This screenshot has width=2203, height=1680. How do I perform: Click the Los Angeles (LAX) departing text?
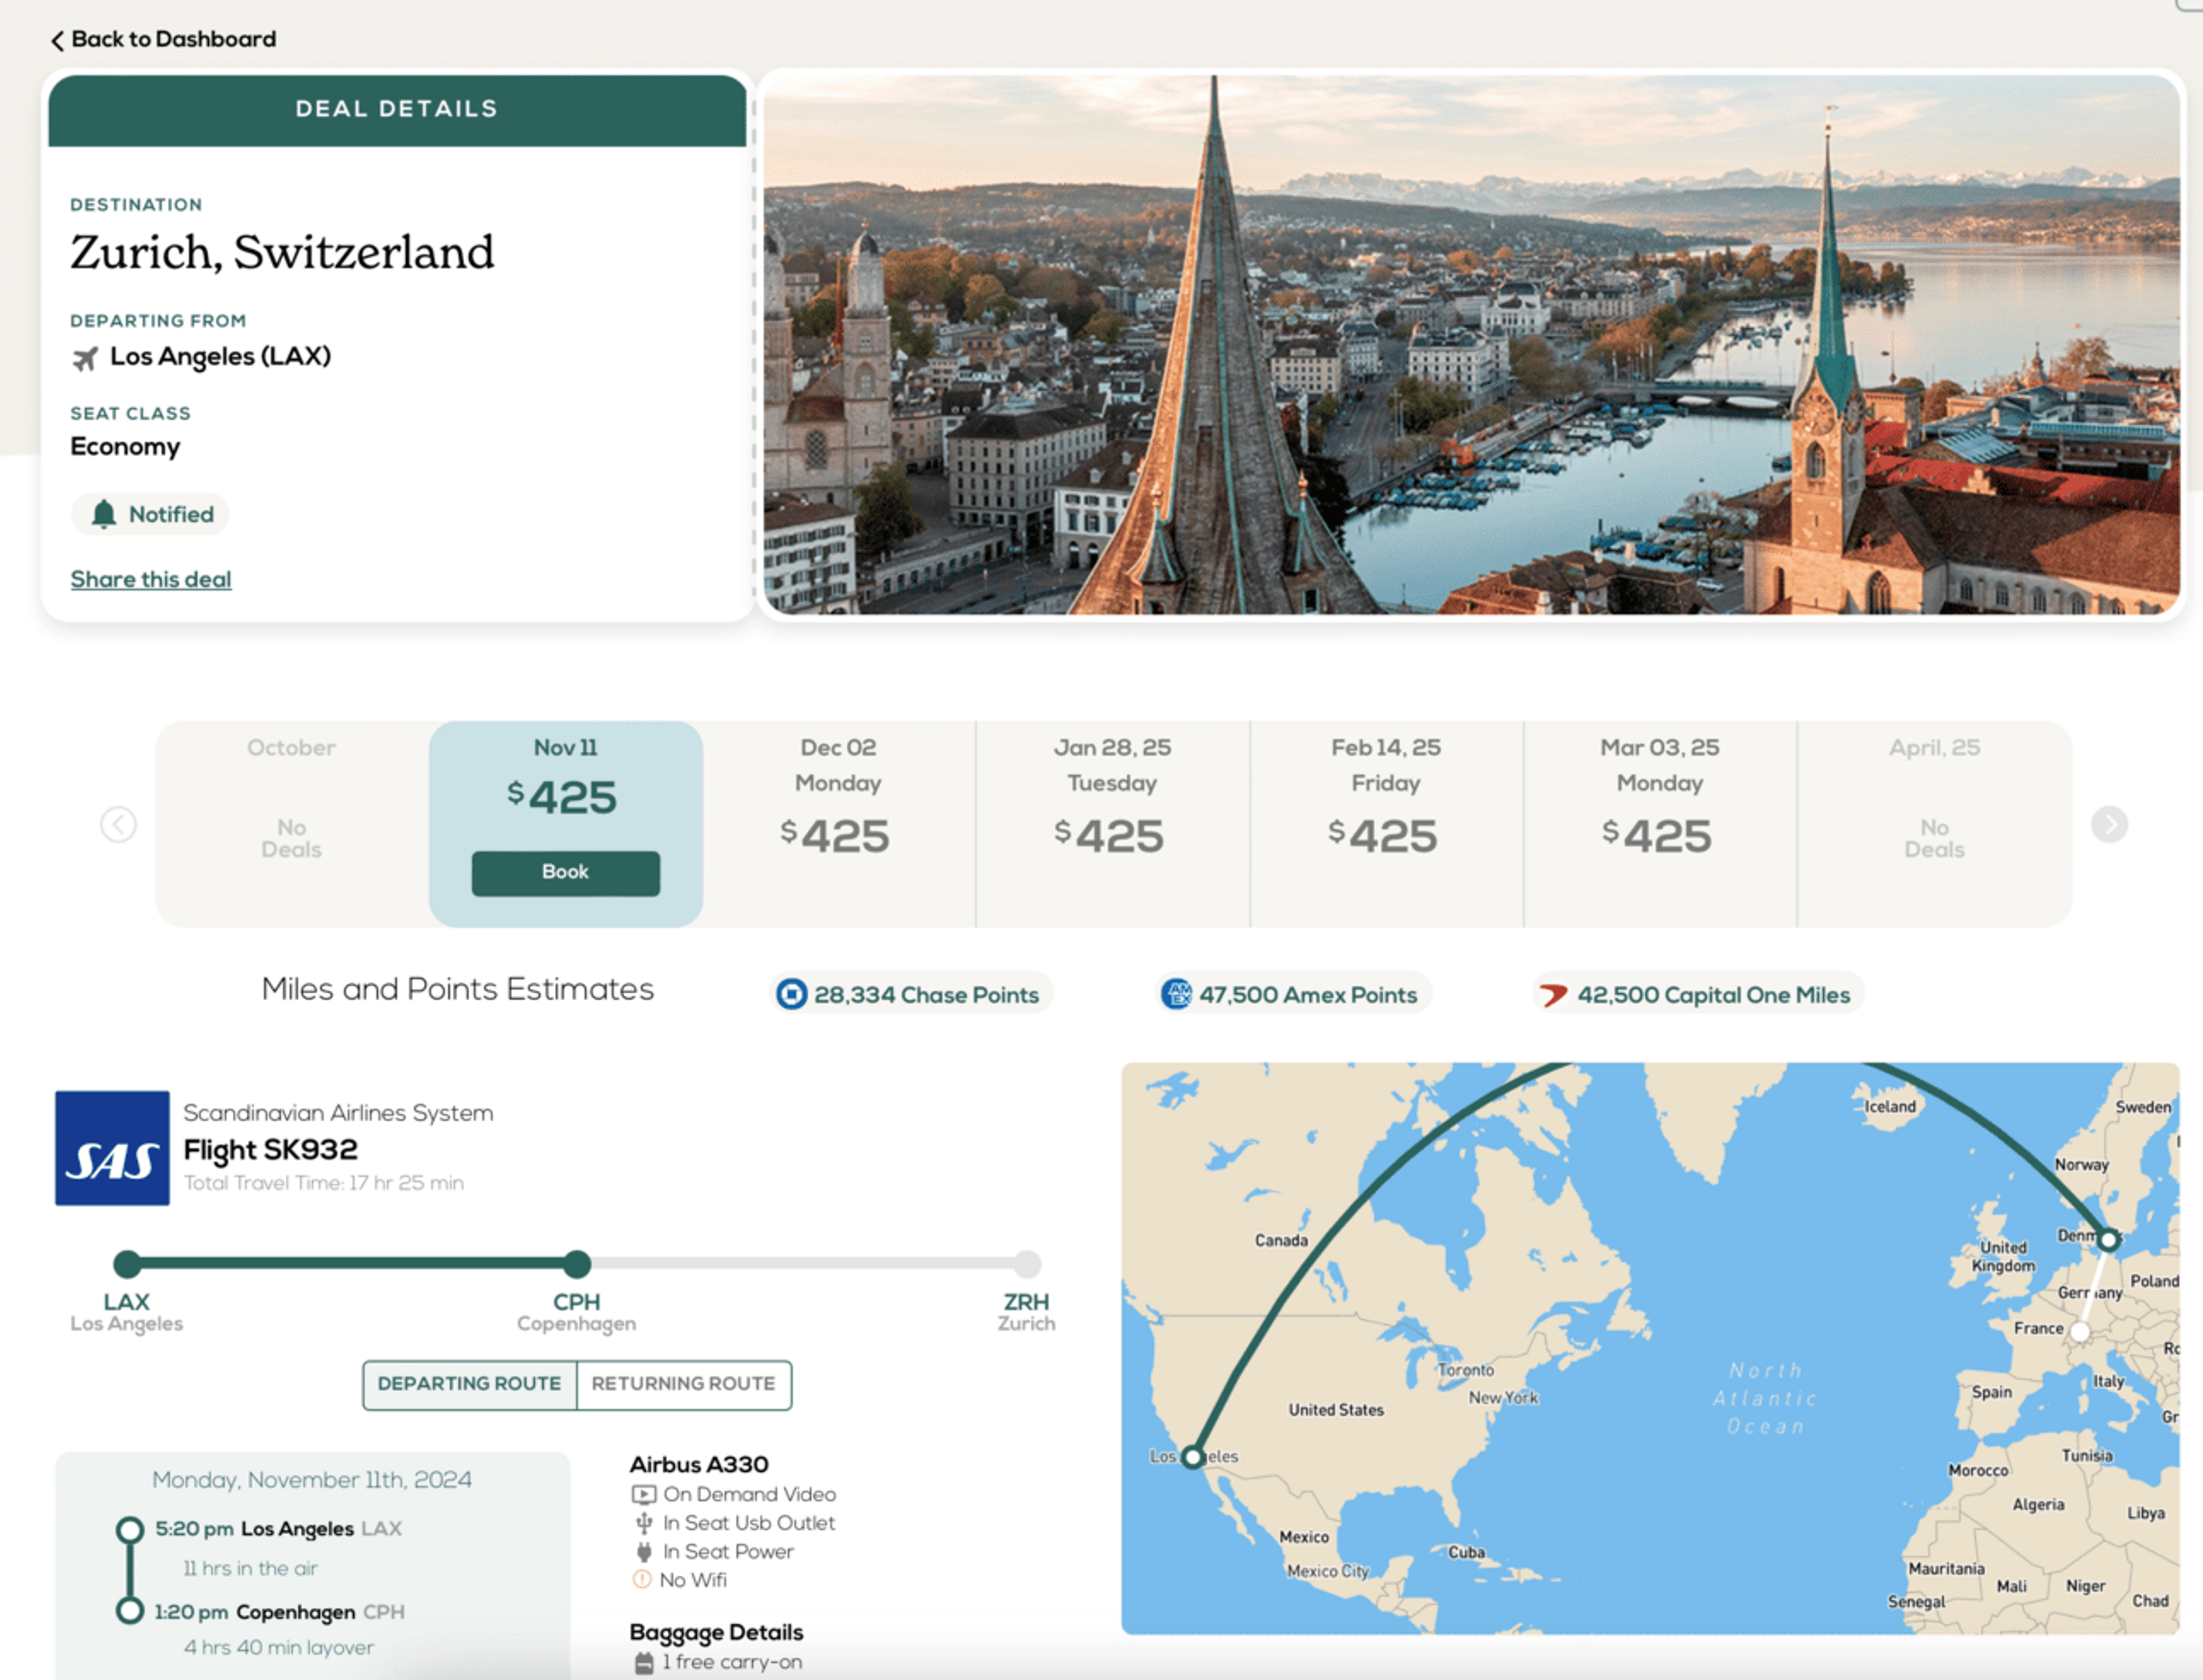(x=220, y=357)
